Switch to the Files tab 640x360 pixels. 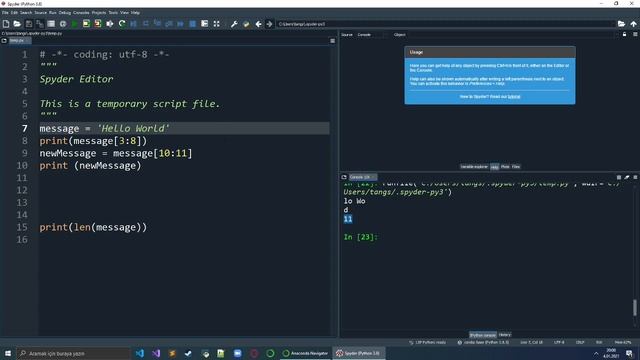point(516,167)
